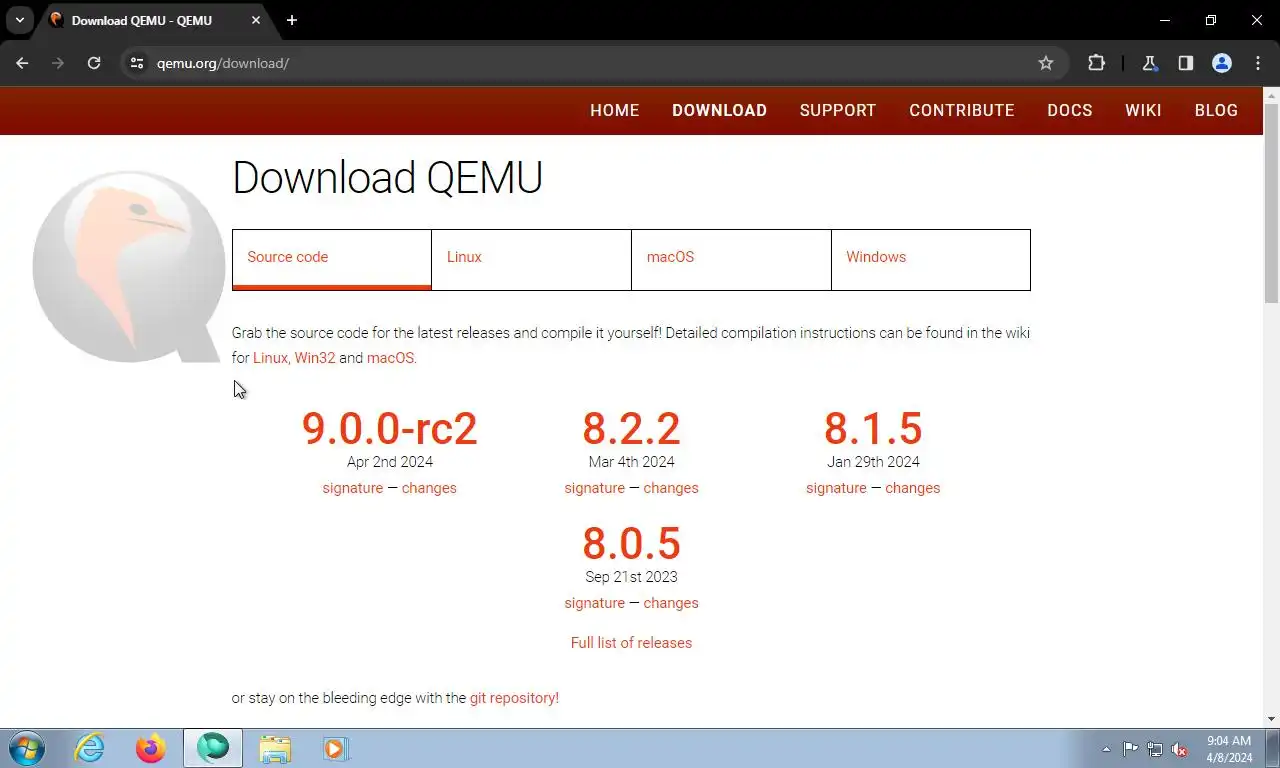The image size is (1280, 768).
Task: Open macOS compilation instructions link in paragraph
Action: tap(390, 358)
